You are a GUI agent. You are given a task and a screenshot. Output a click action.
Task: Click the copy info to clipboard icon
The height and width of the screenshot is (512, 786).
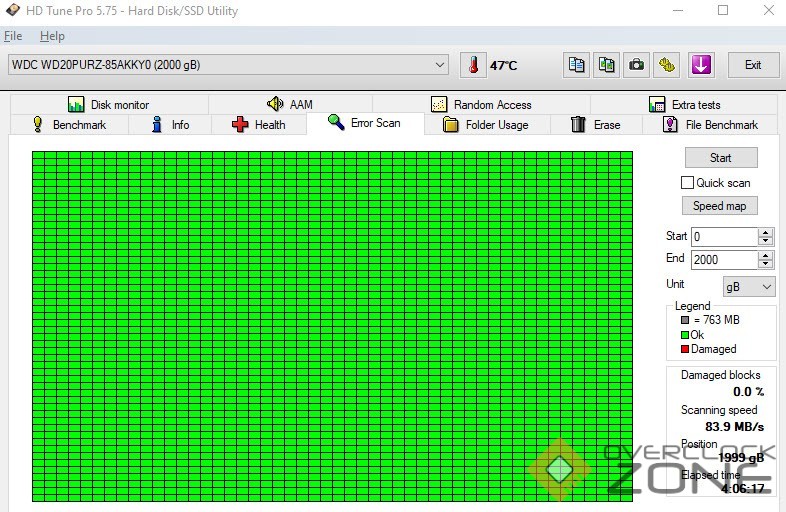(x=576, y=65)
